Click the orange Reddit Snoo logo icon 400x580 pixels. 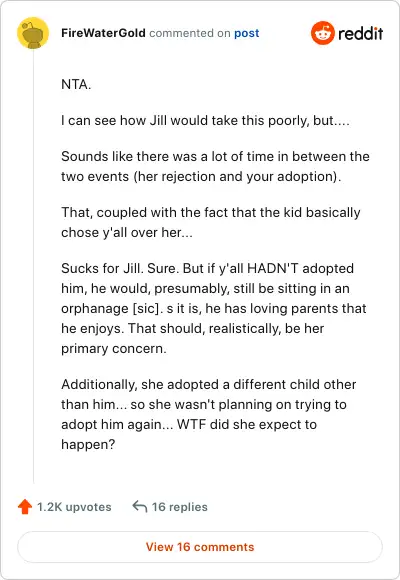coord(323,33)
